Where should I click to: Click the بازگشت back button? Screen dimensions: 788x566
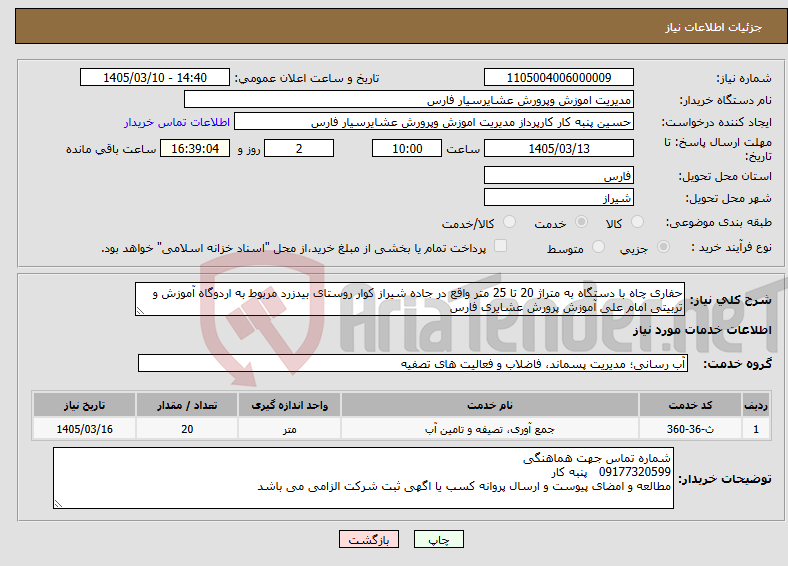pyautogui.click(x=369, y=539)
